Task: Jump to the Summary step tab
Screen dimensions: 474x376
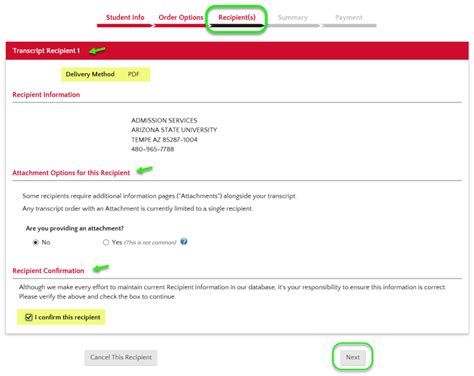Action: [293, 17]
